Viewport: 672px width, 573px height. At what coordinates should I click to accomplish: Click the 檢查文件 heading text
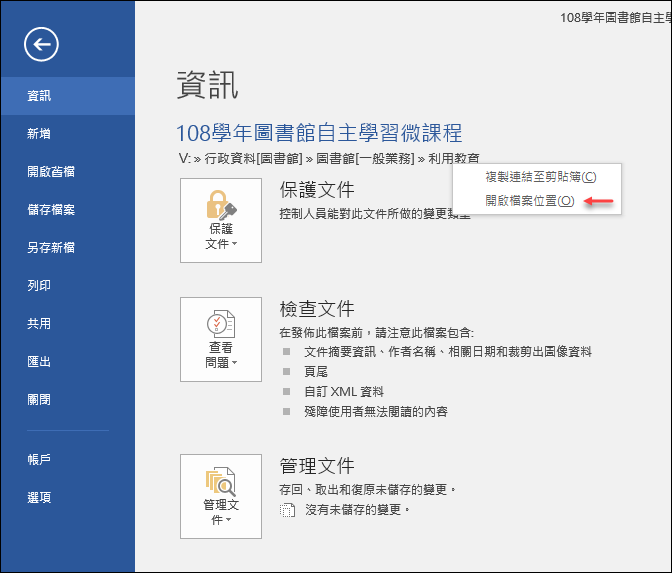coord(317,309)
